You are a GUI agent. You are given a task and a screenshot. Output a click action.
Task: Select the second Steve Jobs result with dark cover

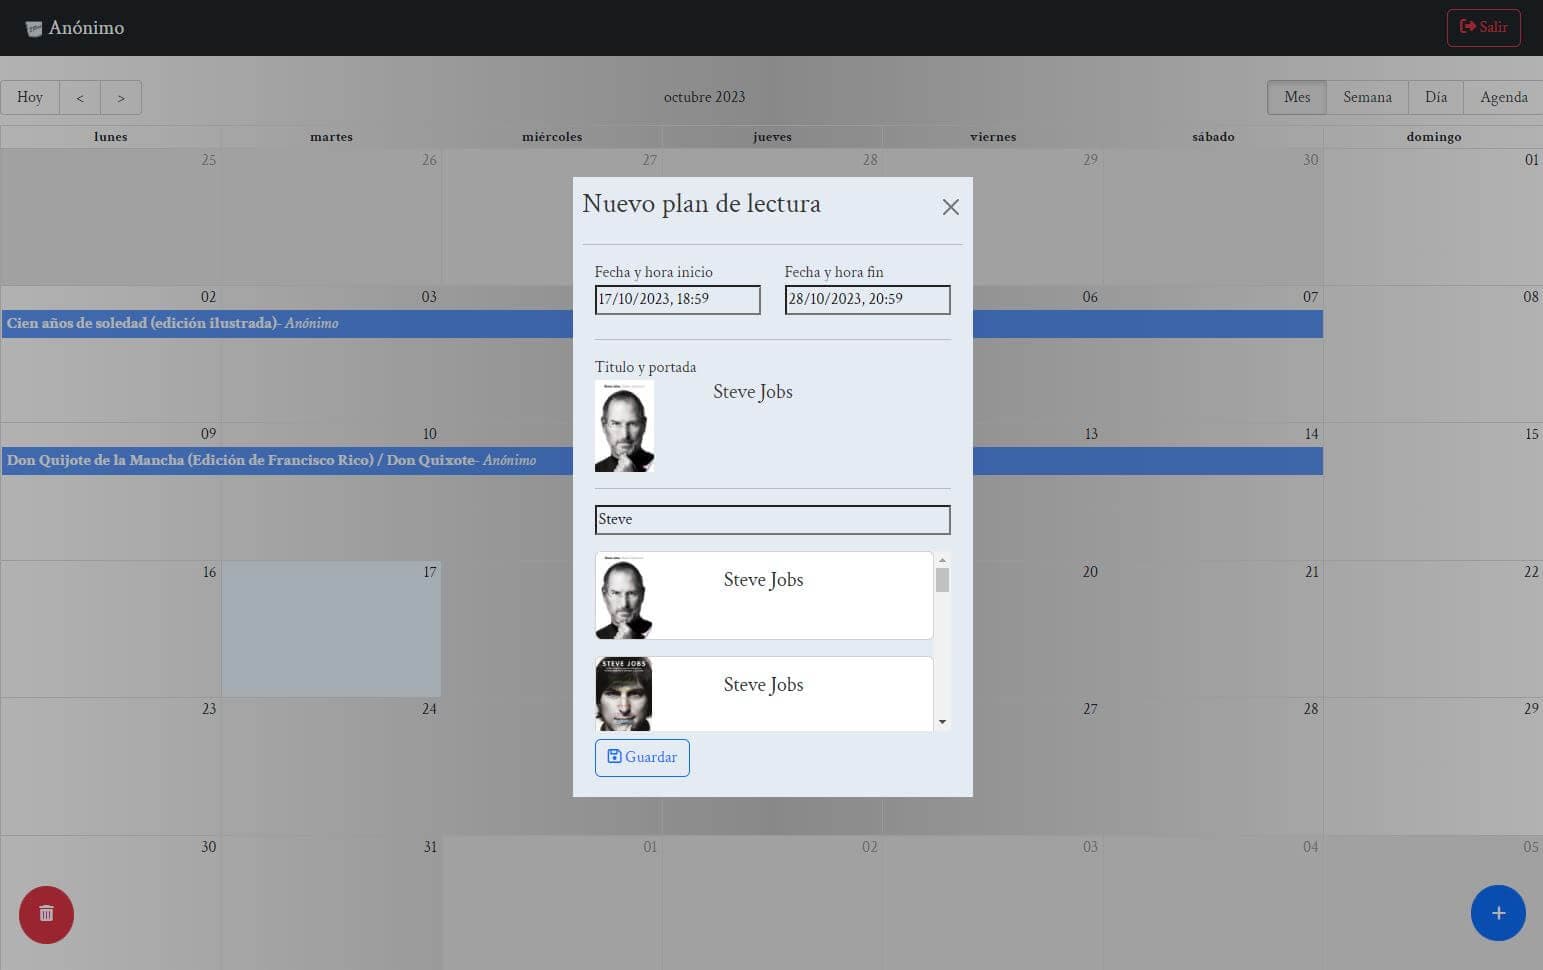pyautogui.click(x=764, y=694)
